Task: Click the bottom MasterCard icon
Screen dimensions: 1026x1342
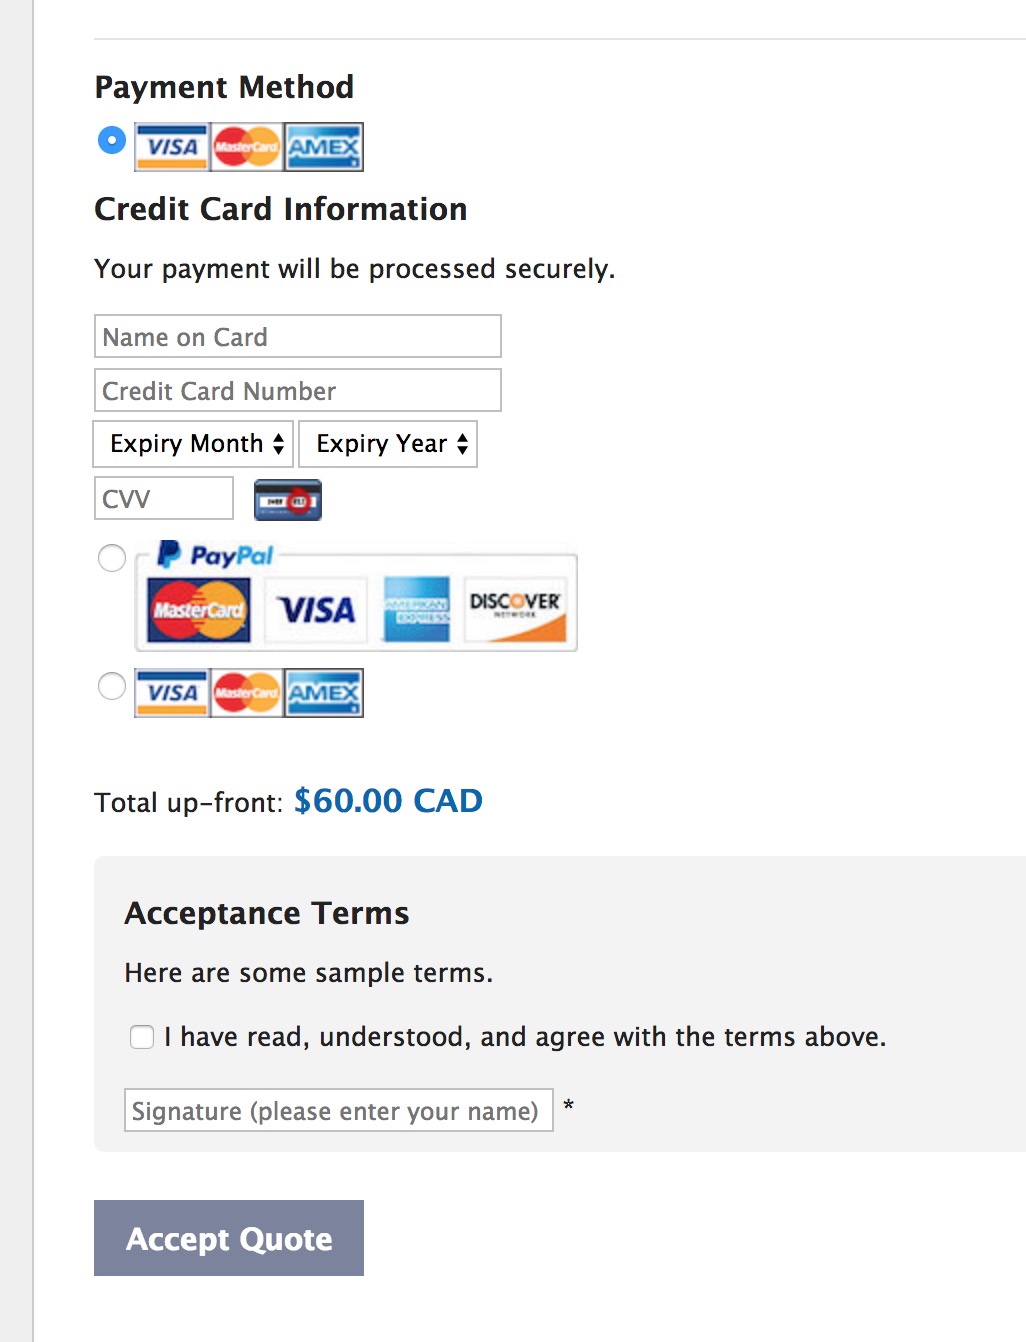Action: (x=246, y=693)
